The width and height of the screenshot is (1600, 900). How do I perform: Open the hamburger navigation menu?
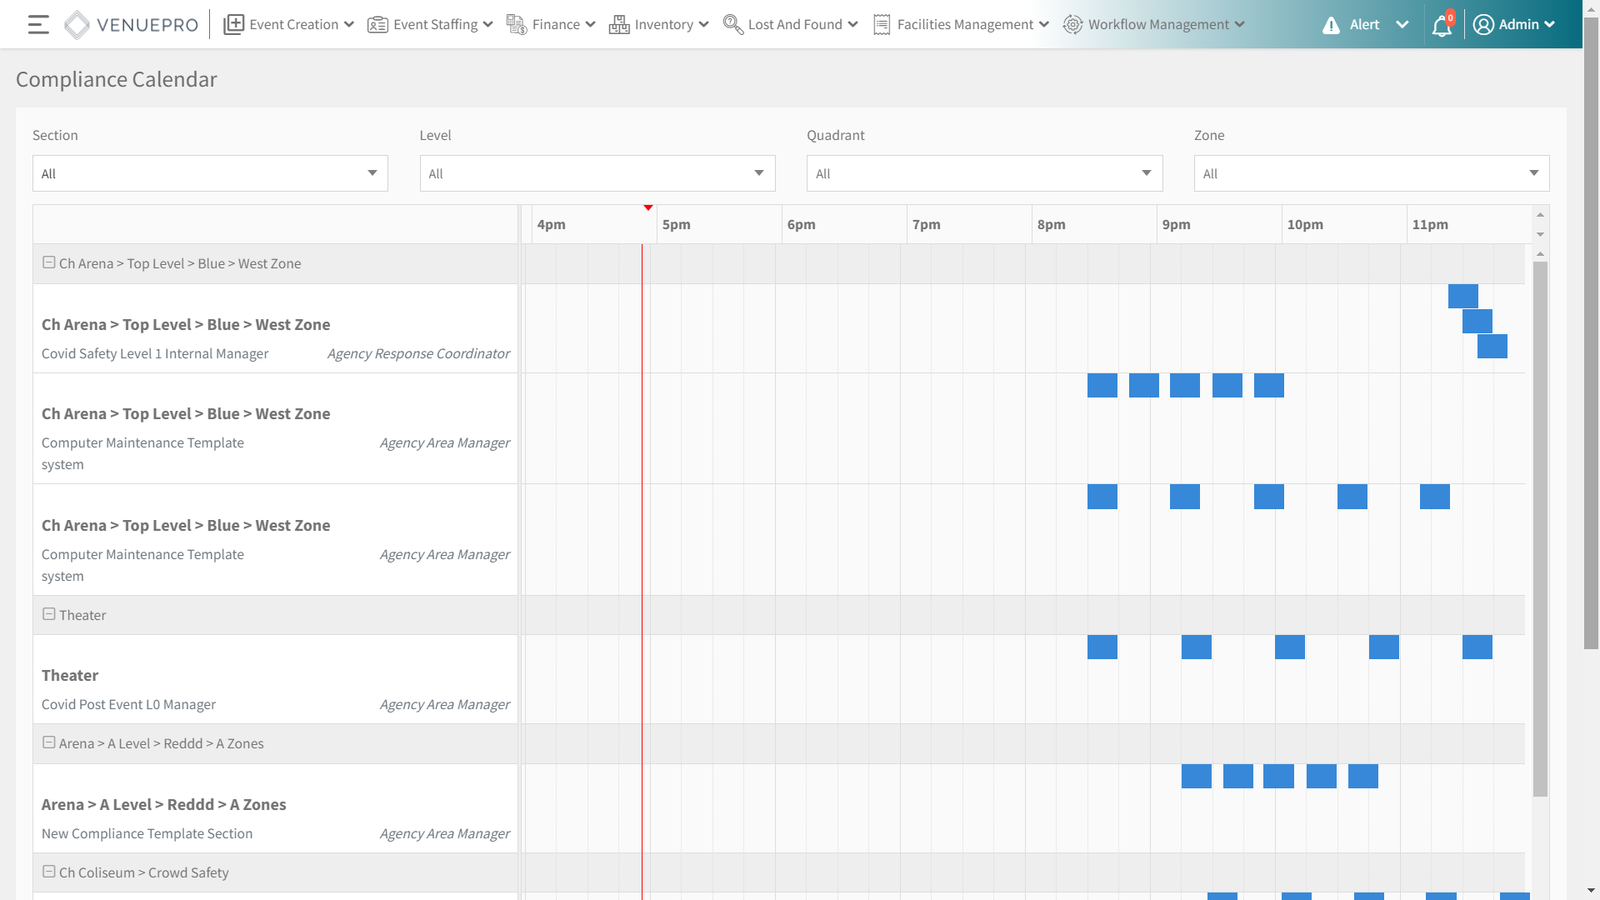pyautogui.click(x=38, y=25)
